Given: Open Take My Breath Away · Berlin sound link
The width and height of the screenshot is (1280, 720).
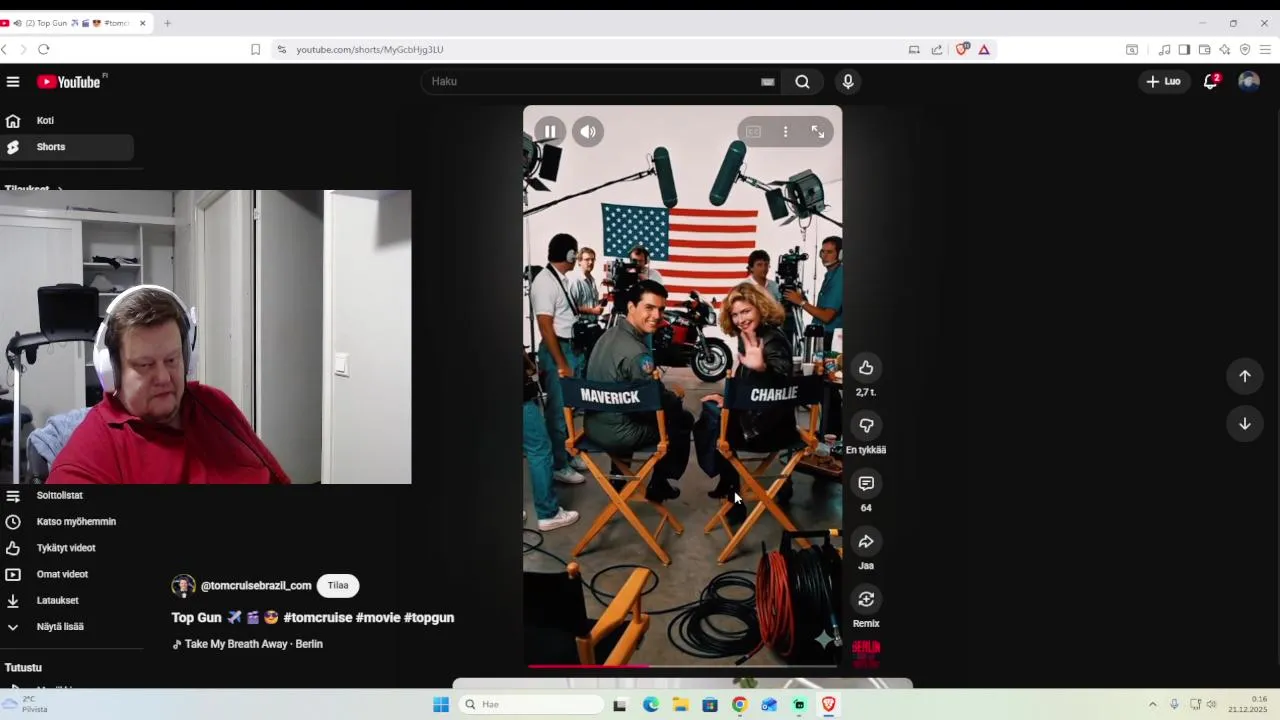Looking at the screenshot, I should 248,644.
